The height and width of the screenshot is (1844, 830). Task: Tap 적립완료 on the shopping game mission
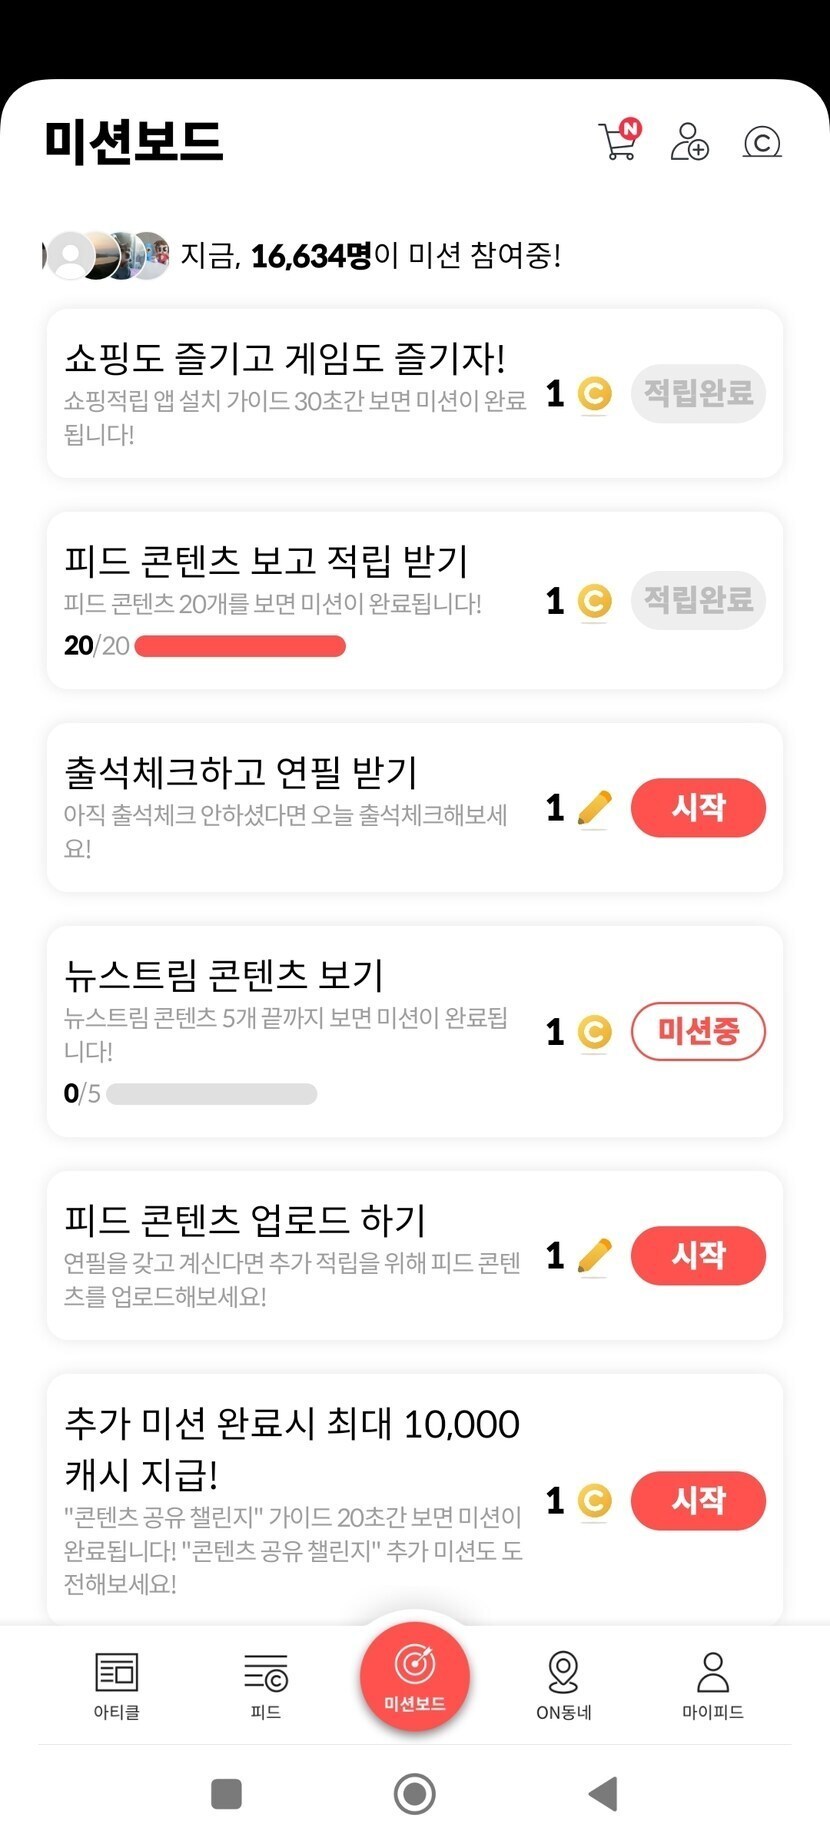pyautogui.click(x=698, y=394)
